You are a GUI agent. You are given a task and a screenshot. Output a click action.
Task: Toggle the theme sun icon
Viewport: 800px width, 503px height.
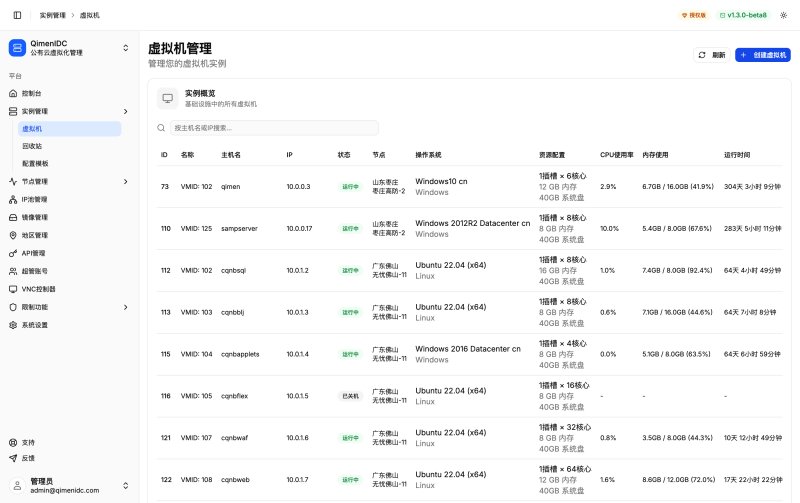784,15
